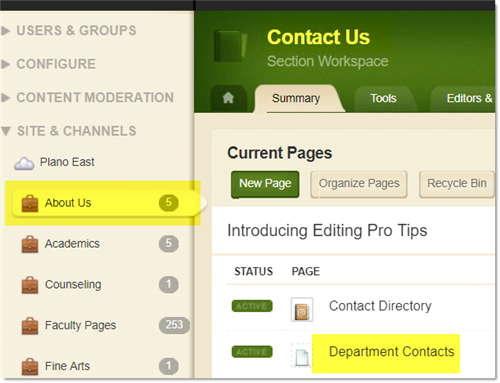Click the Fine Arts count badge 1
This screenshot has height=383, width=500.
pyautogui.click(x=169, y=366)
